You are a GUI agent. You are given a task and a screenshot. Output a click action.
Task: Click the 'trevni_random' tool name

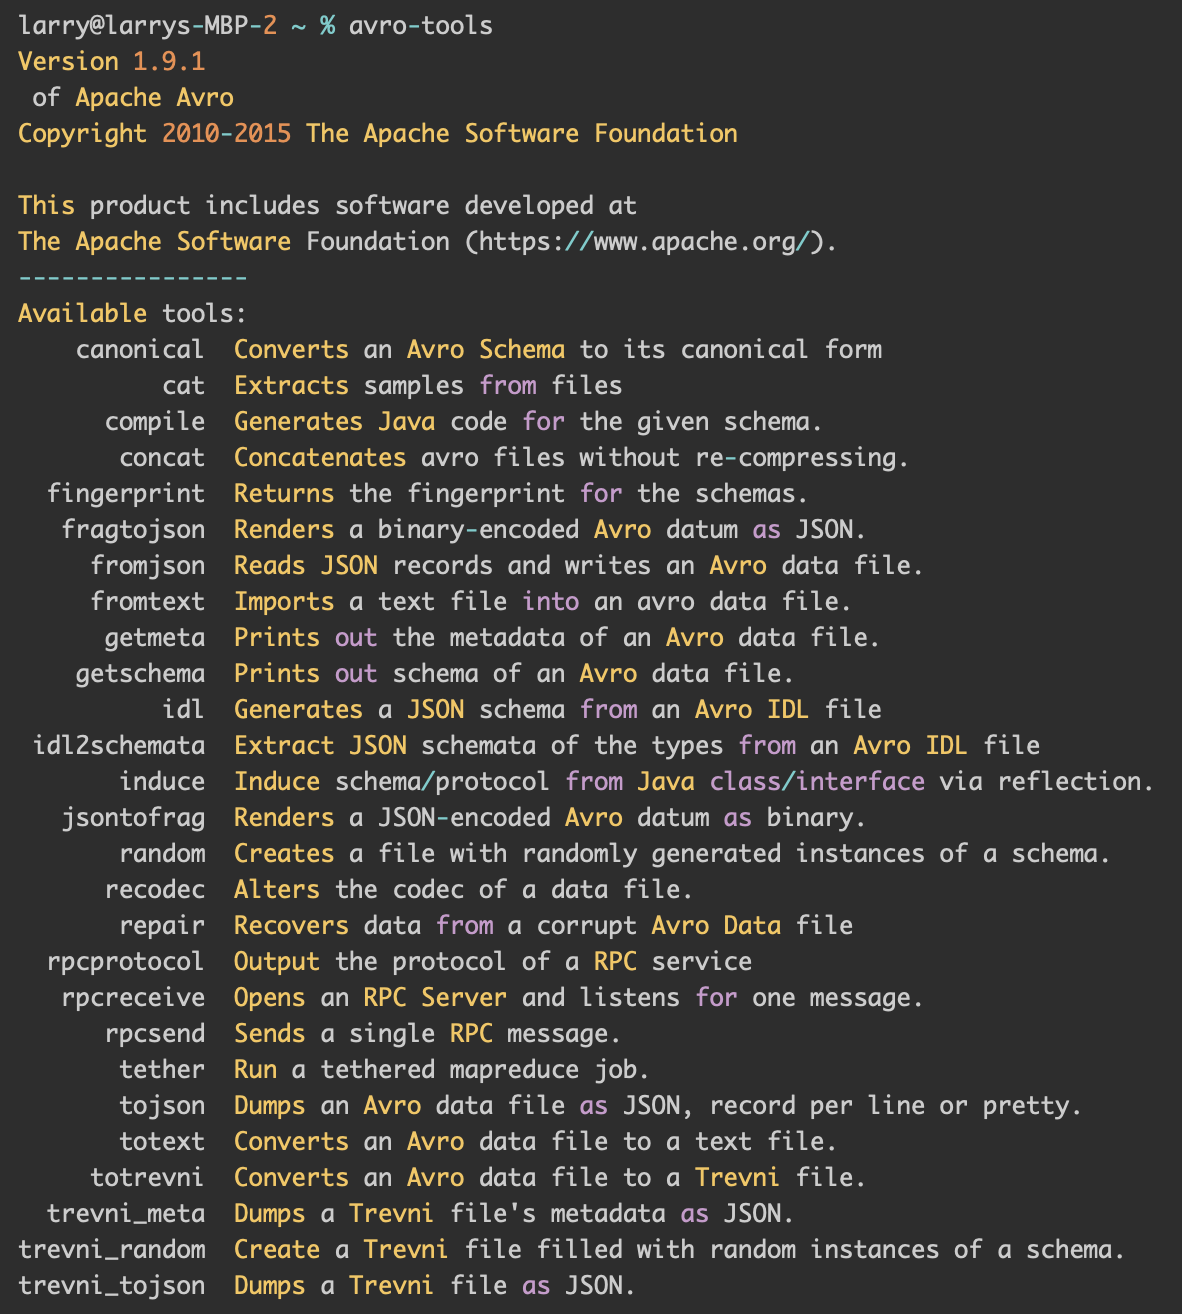pyautogui.click(x=112, y=1249)
